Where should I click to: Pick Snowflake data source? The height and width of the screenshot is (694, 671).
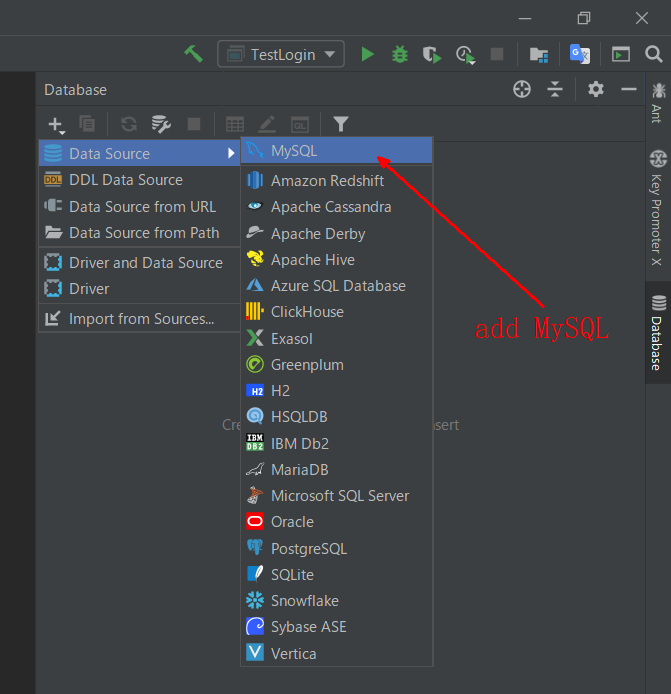pos(336,601)
